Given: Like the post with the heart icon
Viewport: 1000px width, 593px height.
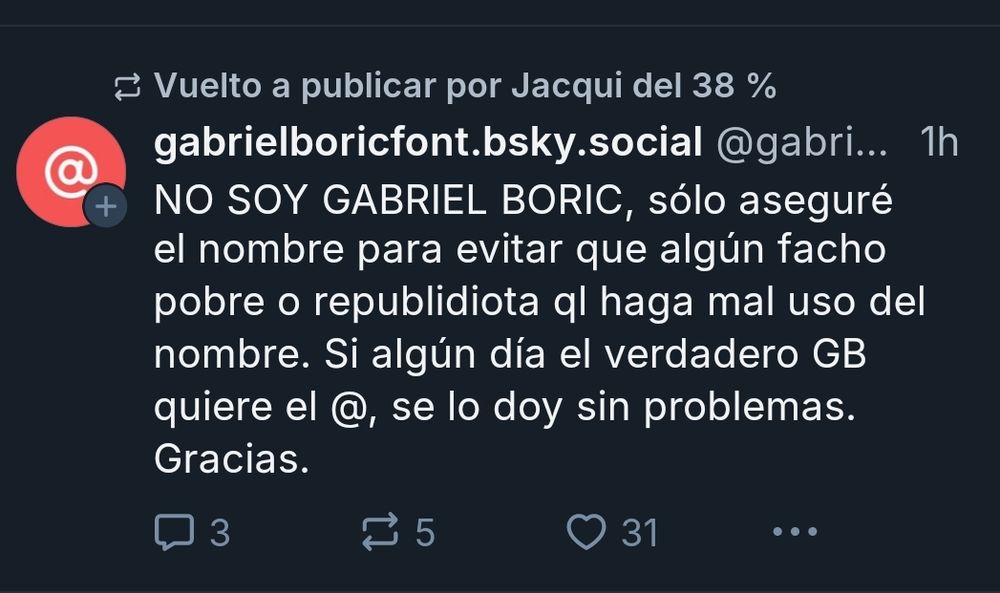Looking at the screenshot, I should [x=586, y=531].
